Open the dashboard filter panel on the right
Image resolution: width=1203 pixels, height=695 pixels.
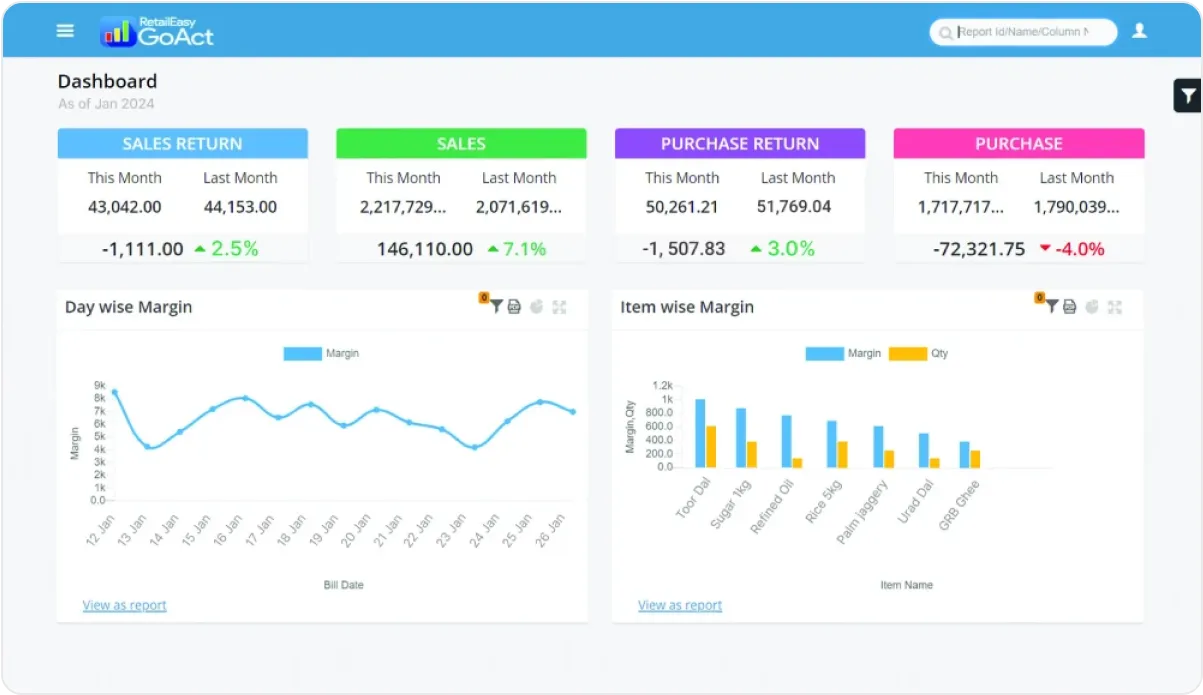1187,95
